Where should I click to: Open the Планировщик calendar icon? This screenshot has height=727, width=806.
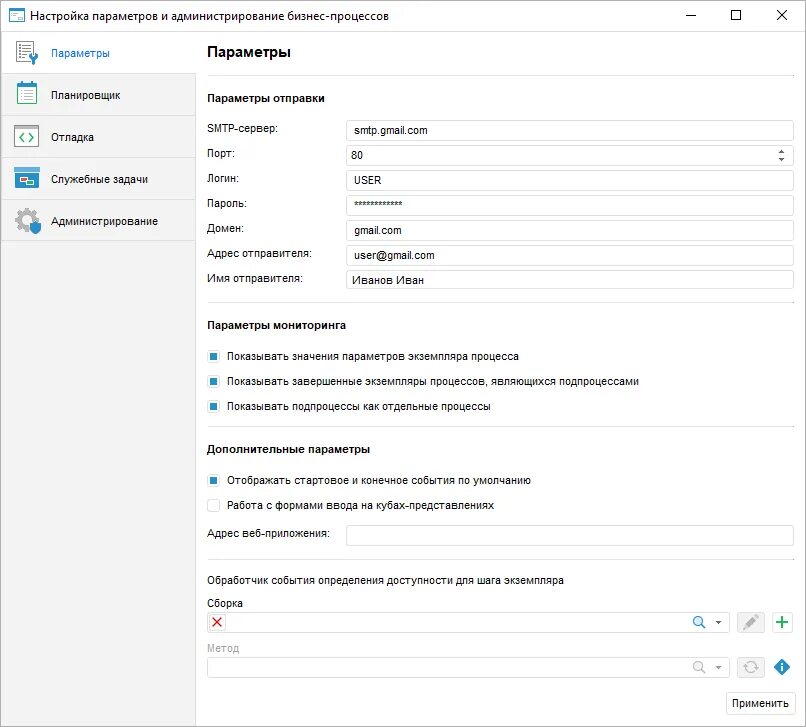pos(27,94)
